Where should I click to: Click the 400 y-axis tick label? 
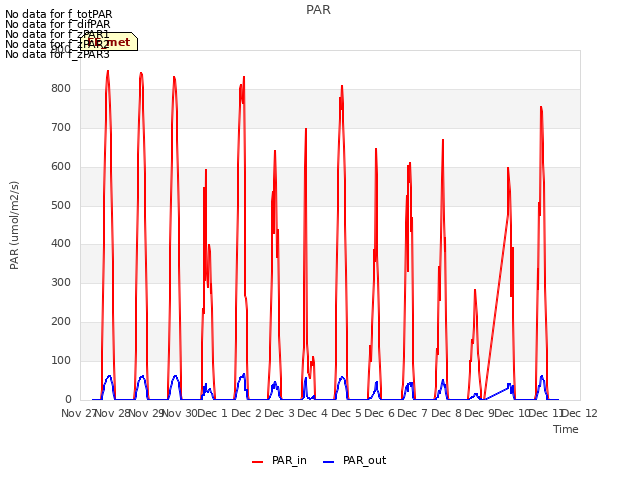tap(61, 244)
